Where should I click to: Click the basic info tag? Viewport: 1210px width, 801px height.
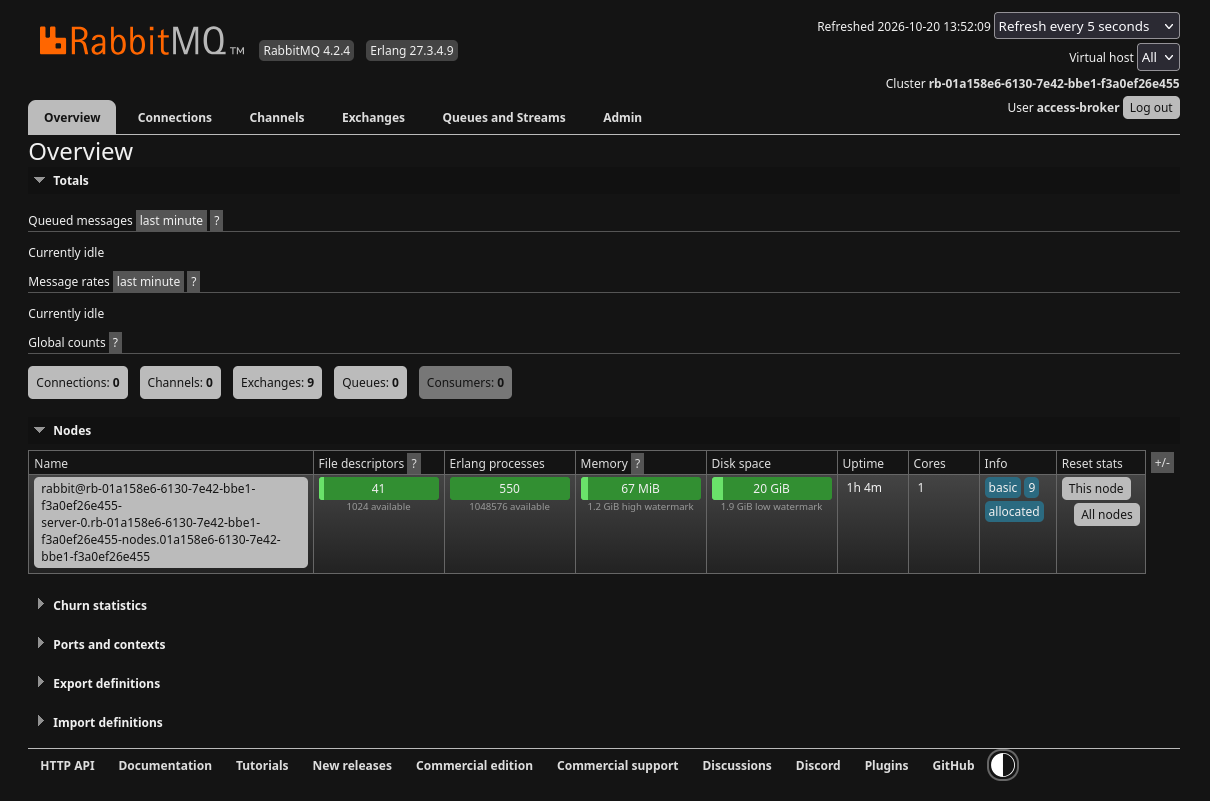pyautogui.click(x=1002, y=488)
